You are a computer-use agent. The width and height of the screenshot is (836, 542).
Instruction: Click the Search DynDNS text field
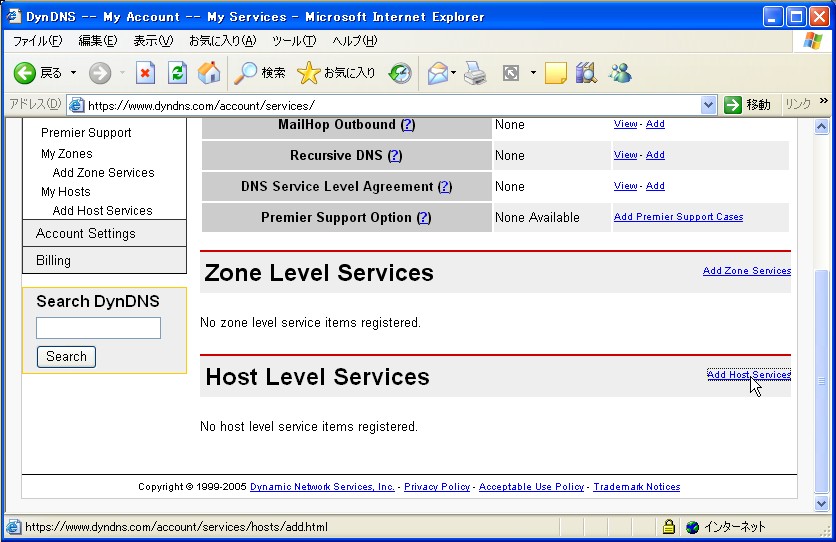[x=98, y=328]
